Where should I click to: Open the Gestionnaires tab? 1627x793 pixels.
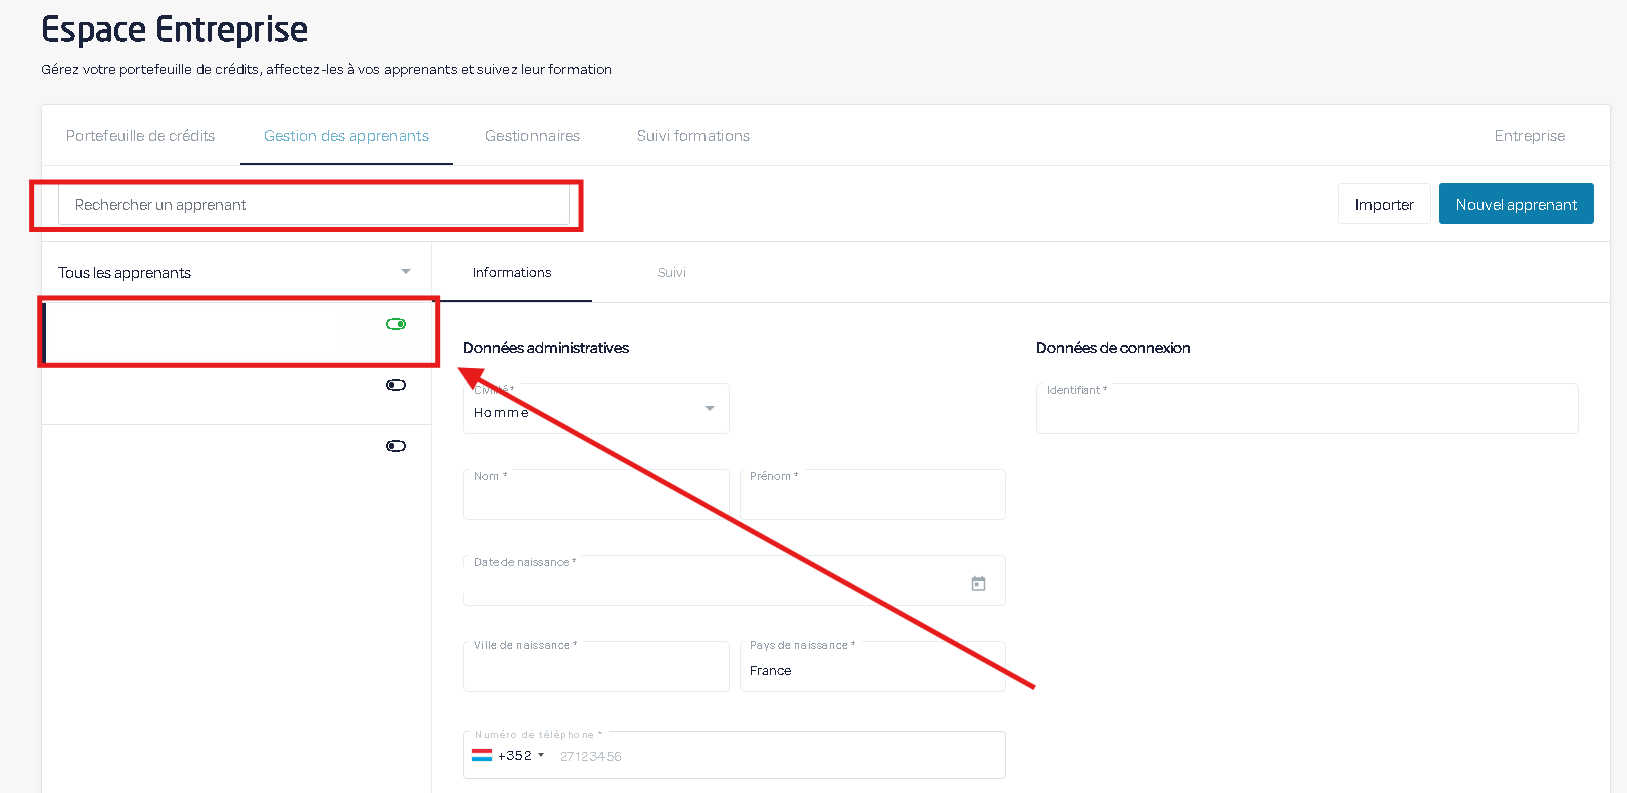click(532, 136)
